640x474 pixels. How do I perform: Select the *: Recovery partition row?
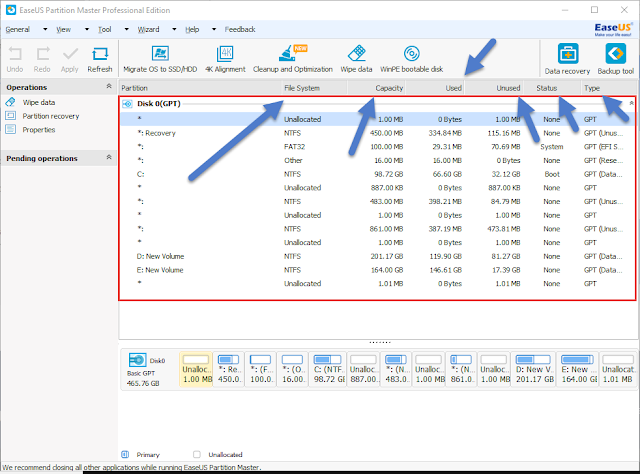point(378,133)
